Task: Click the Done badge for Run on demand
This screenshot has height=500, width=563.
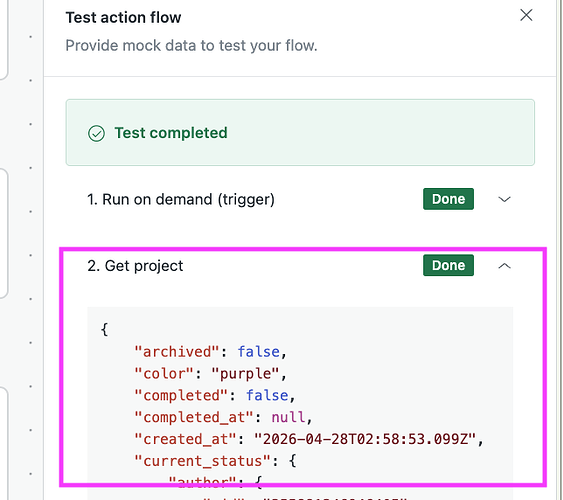Action: point(448,199)
